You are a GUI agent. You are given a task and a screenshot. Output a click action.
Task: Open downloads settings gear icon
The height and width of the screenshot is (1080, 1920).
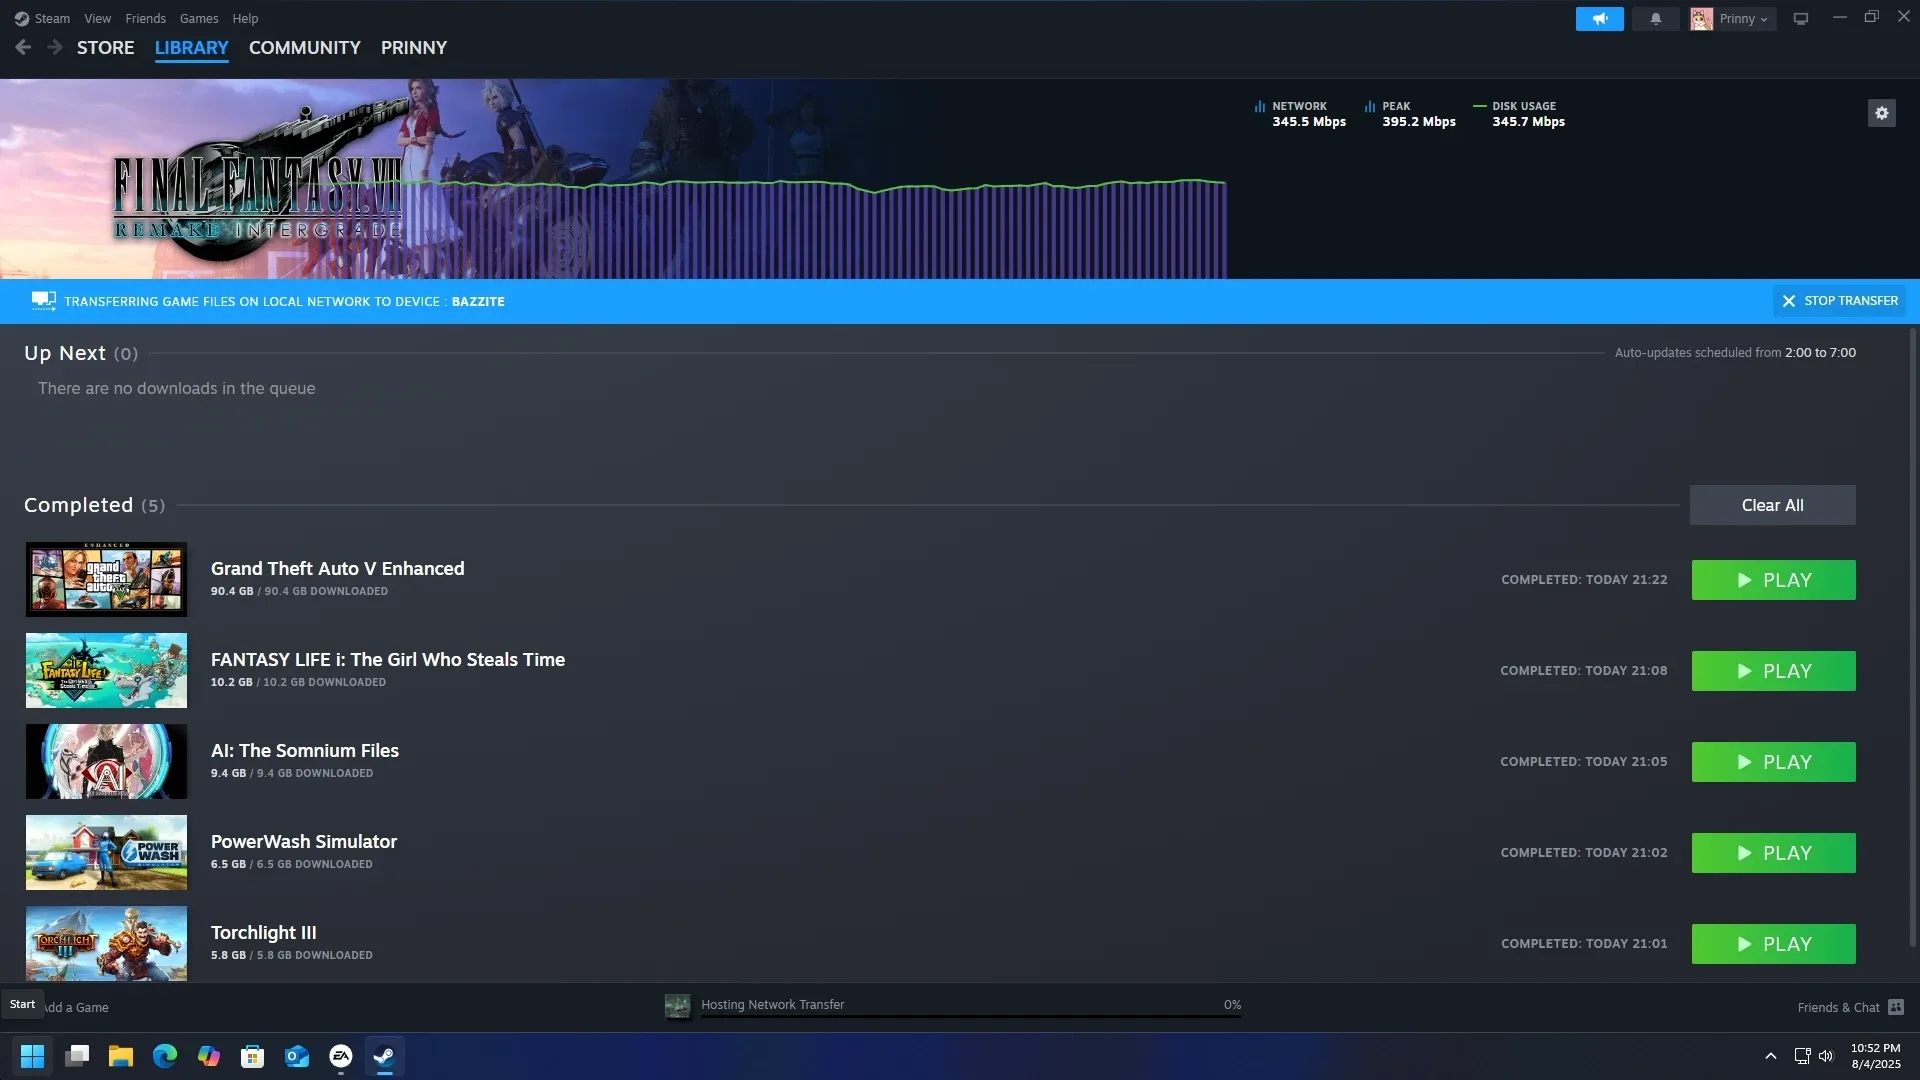1881,113
